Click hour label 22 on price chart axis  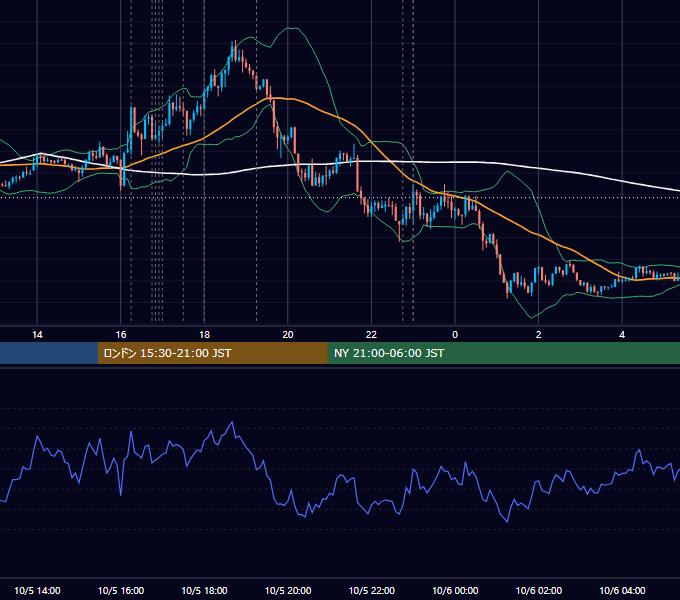(371, 335)
